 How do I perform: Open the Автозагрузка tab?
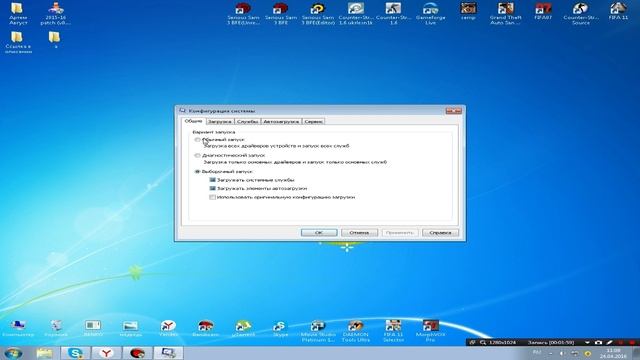click(x=281, y=122)
